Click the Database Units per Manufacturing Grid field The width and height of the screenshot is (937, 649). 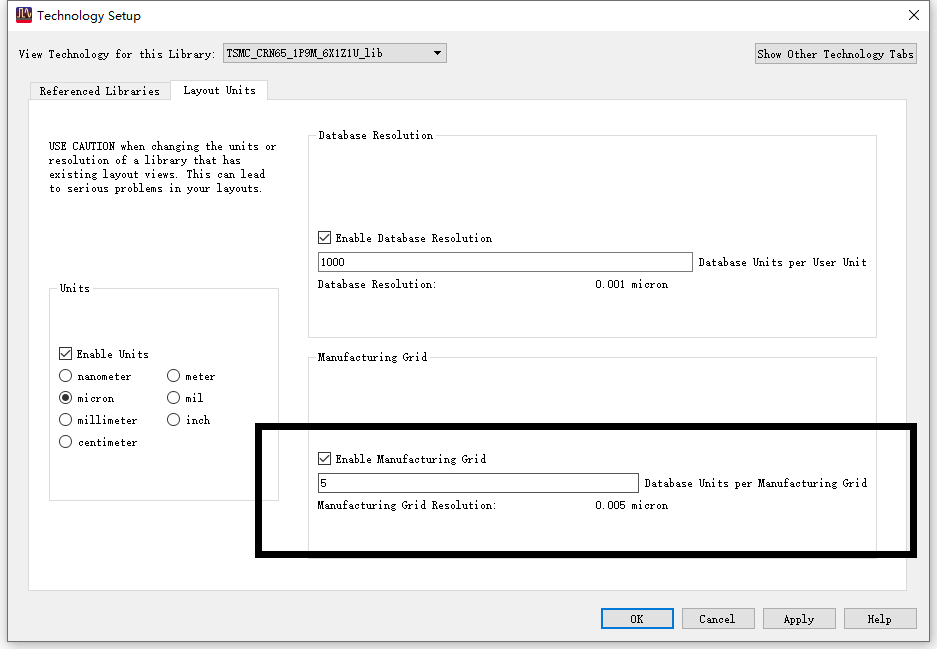[478, 483]
